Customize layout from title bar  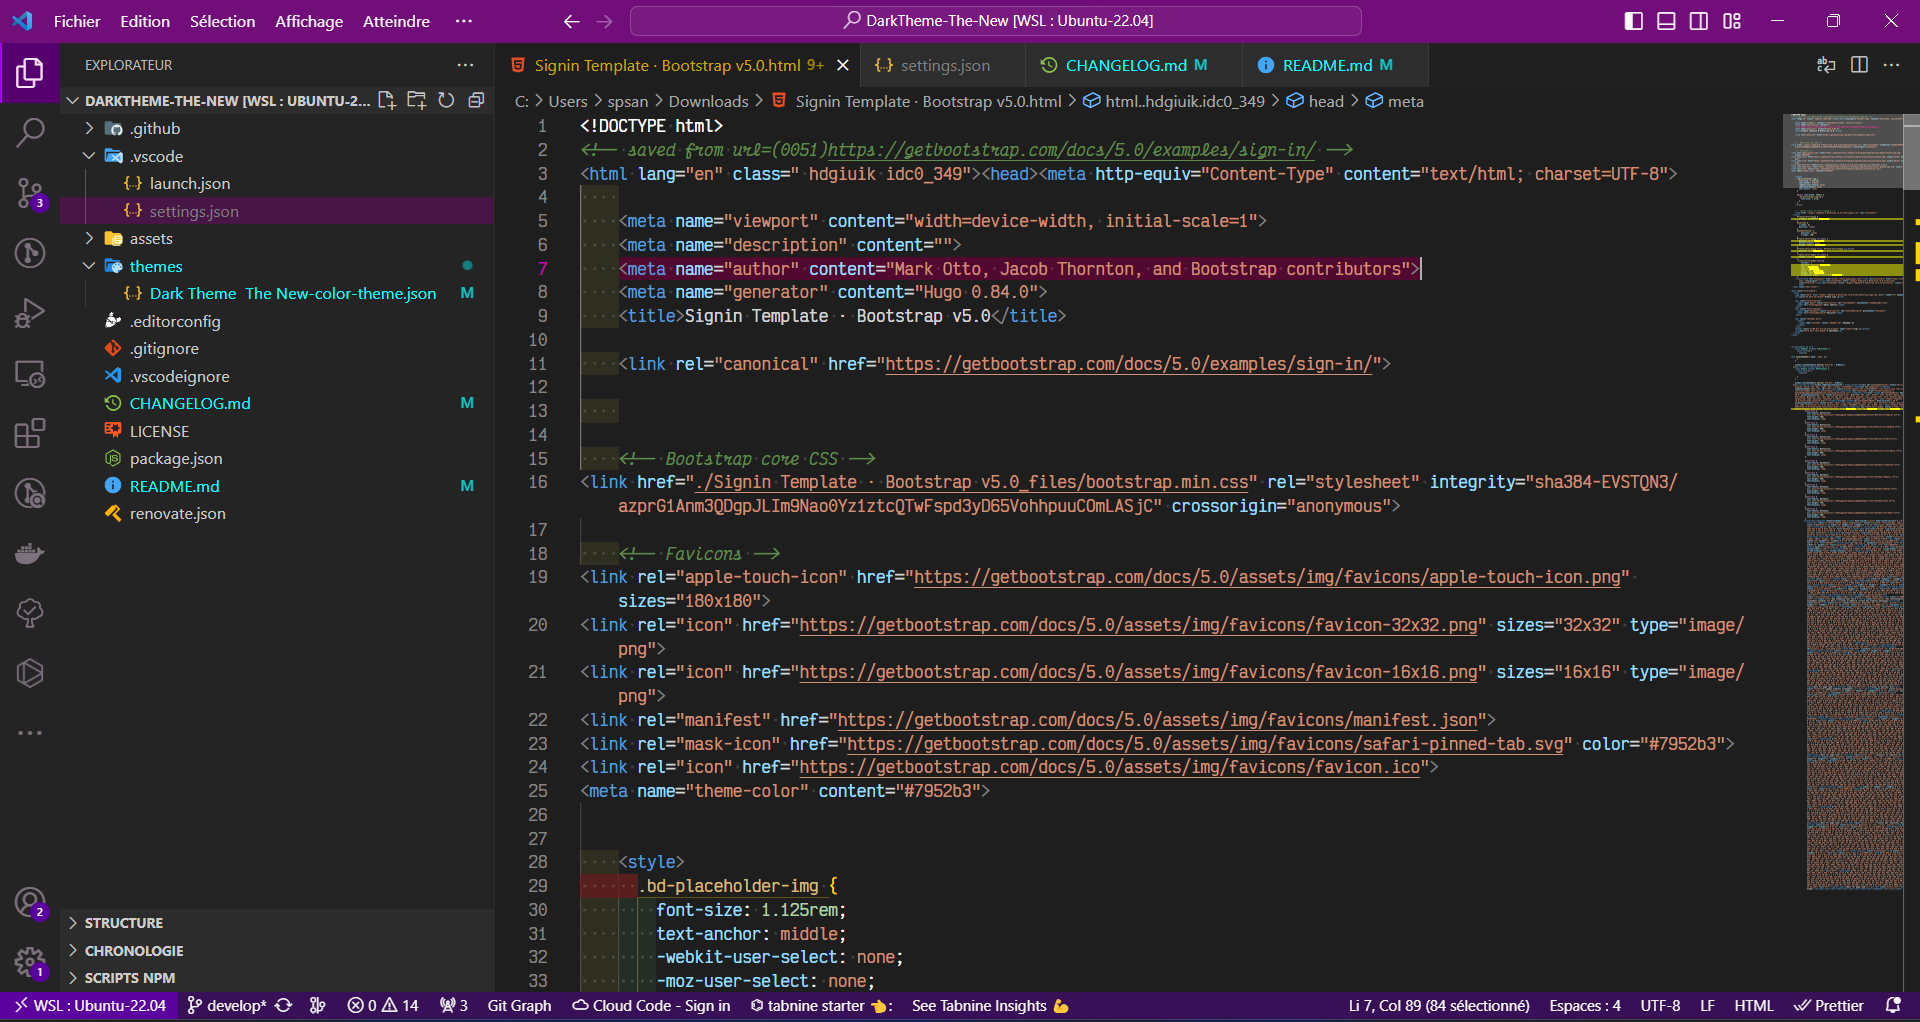pos(1732,21)
